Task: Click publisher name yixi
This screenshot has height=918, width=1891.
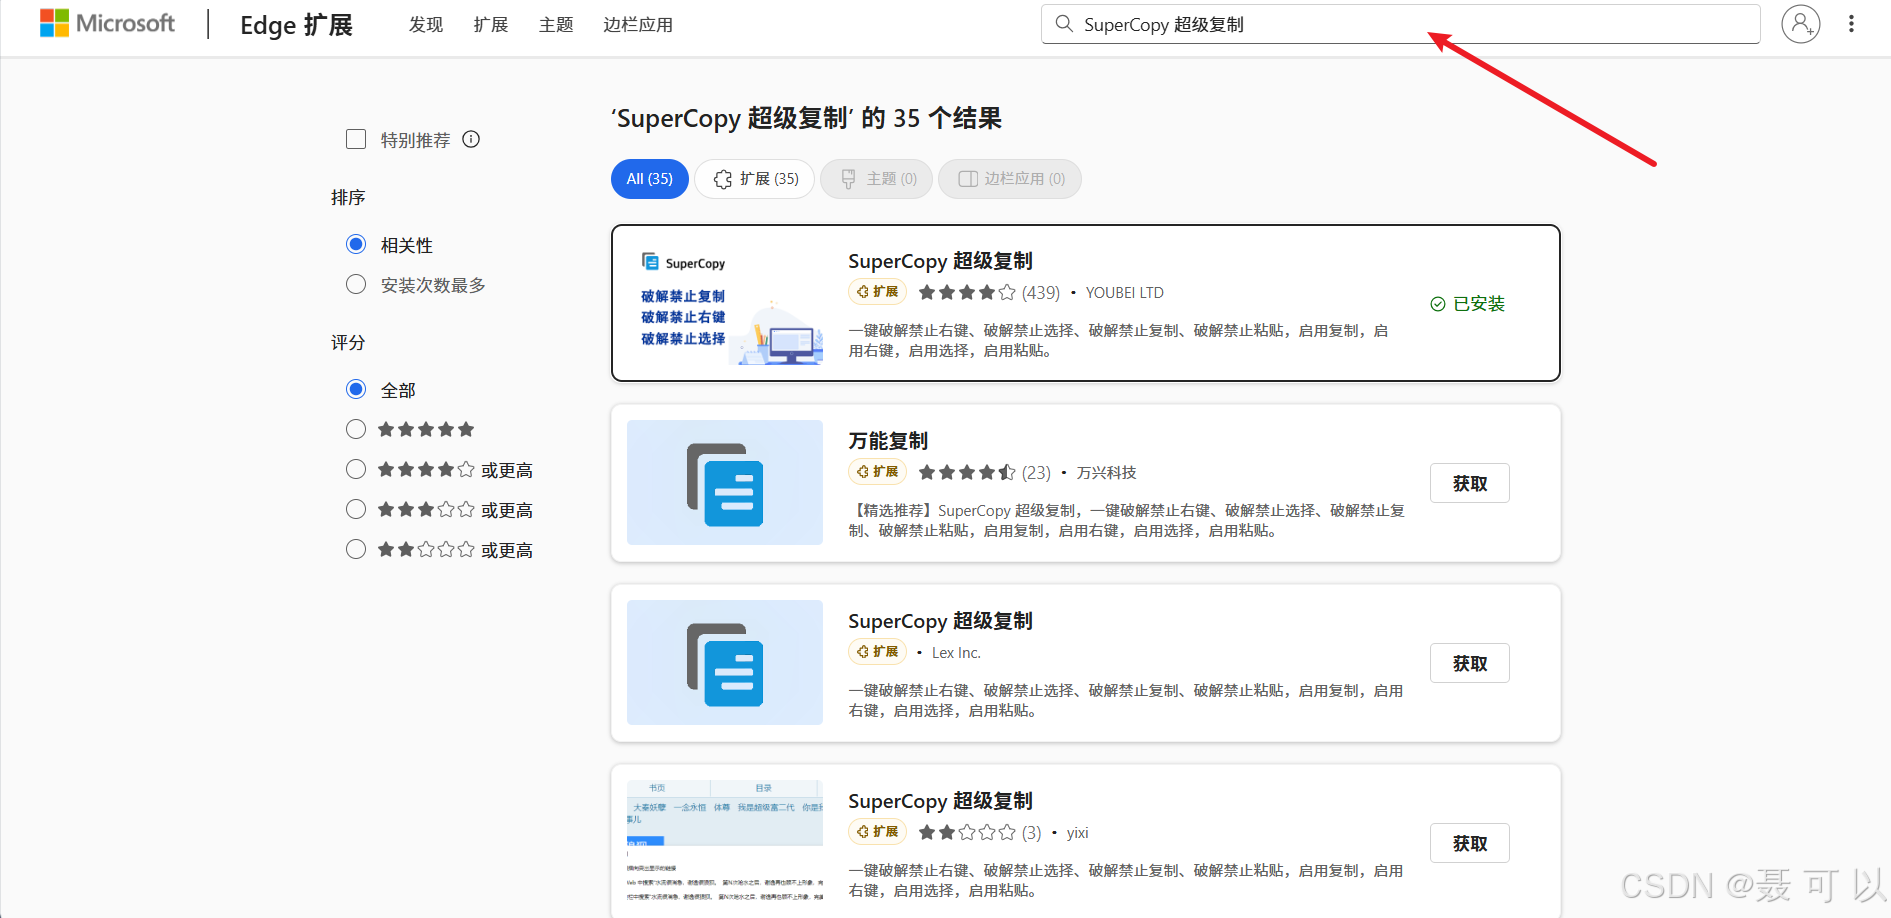Action: [1077, 832]
